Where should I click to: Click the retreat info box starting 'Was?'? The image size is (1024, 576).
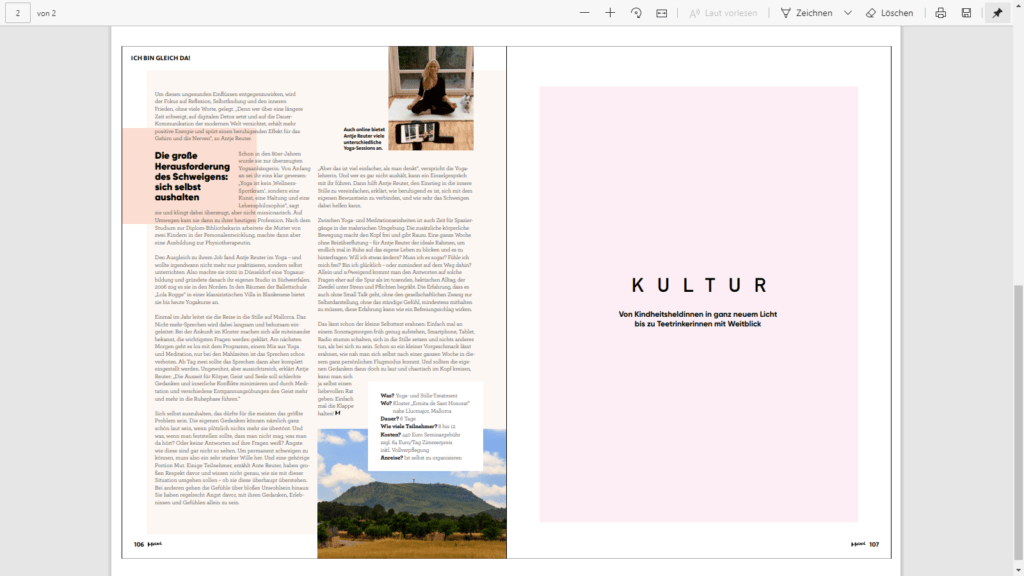pos(425,425)
